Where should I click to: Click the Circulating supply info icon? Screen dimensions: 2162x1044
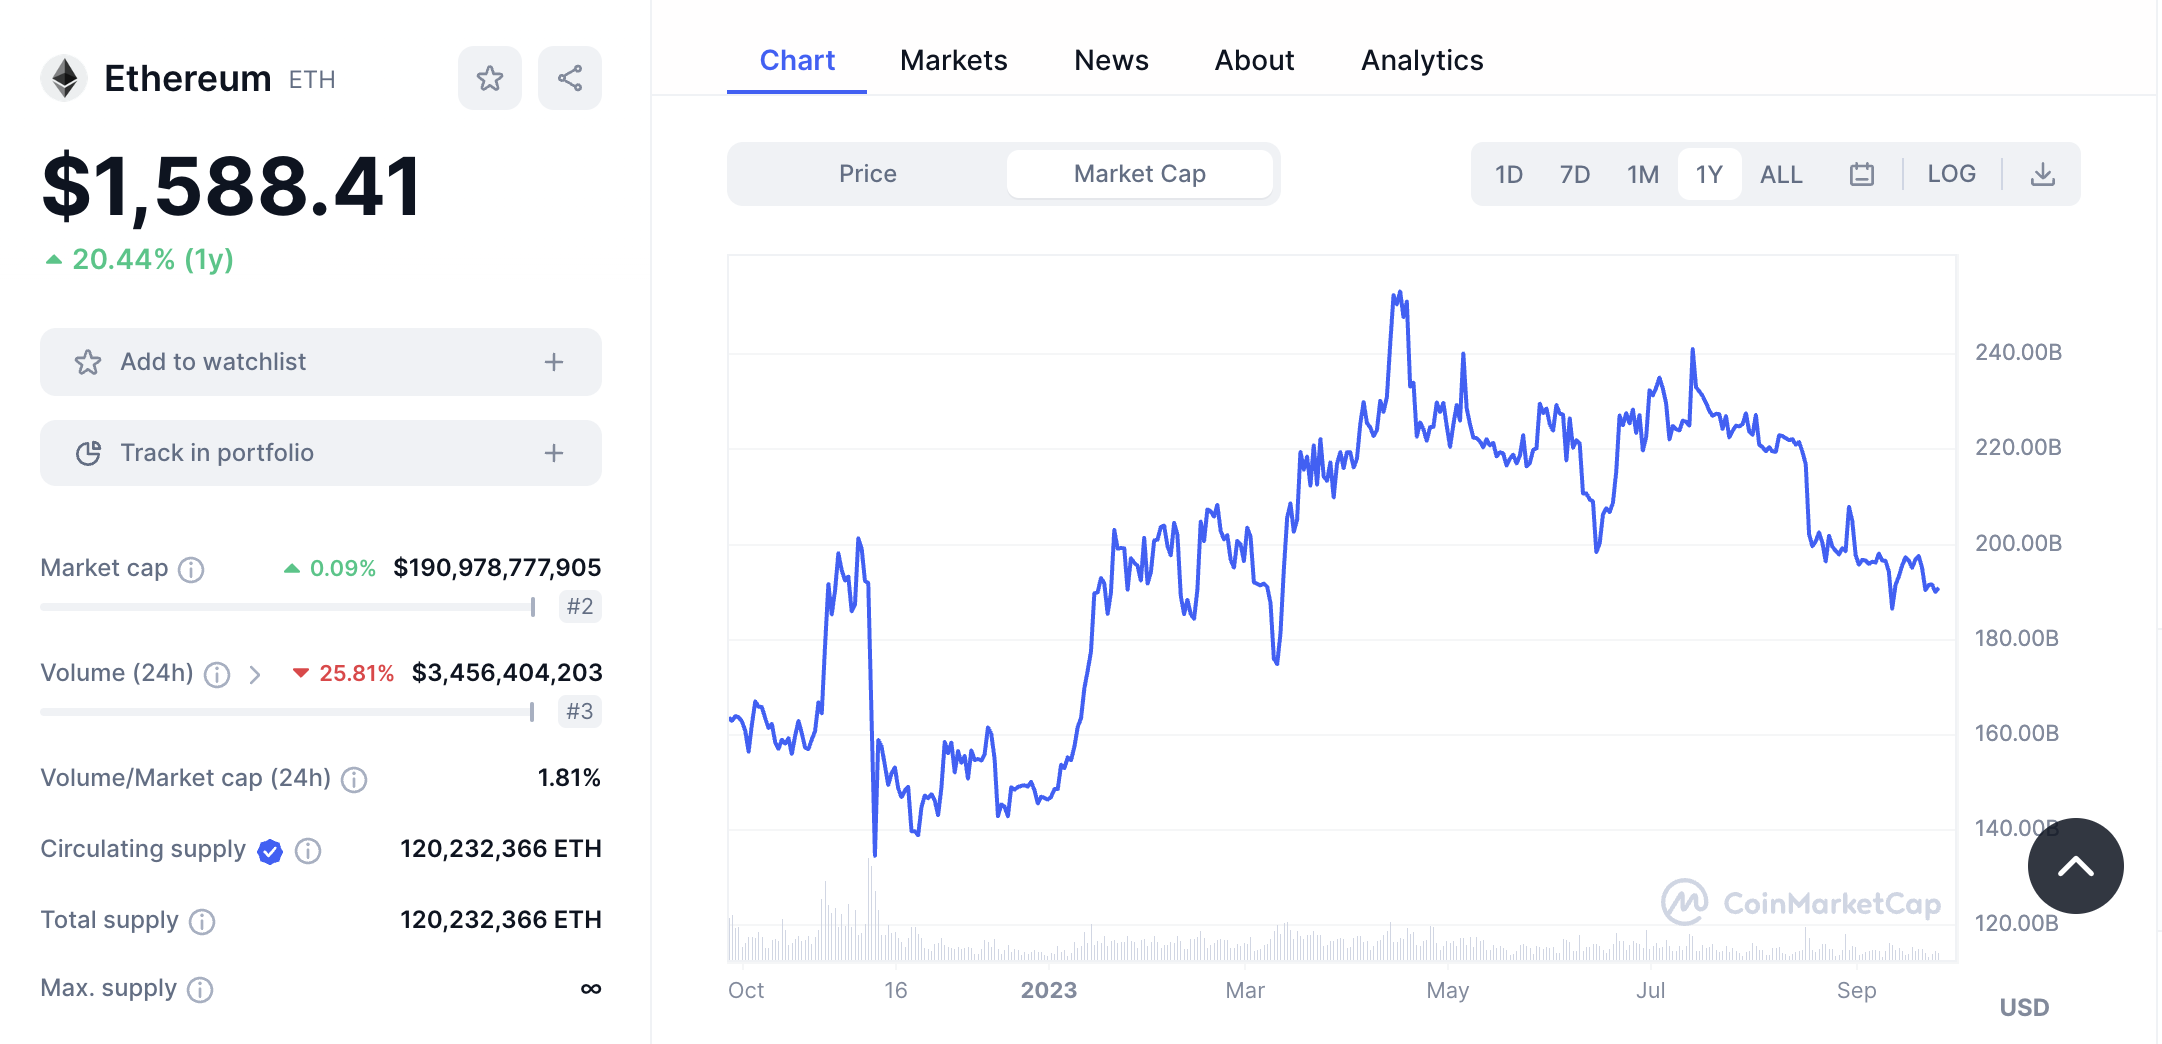pyautogui.click(x=308, y=851)
